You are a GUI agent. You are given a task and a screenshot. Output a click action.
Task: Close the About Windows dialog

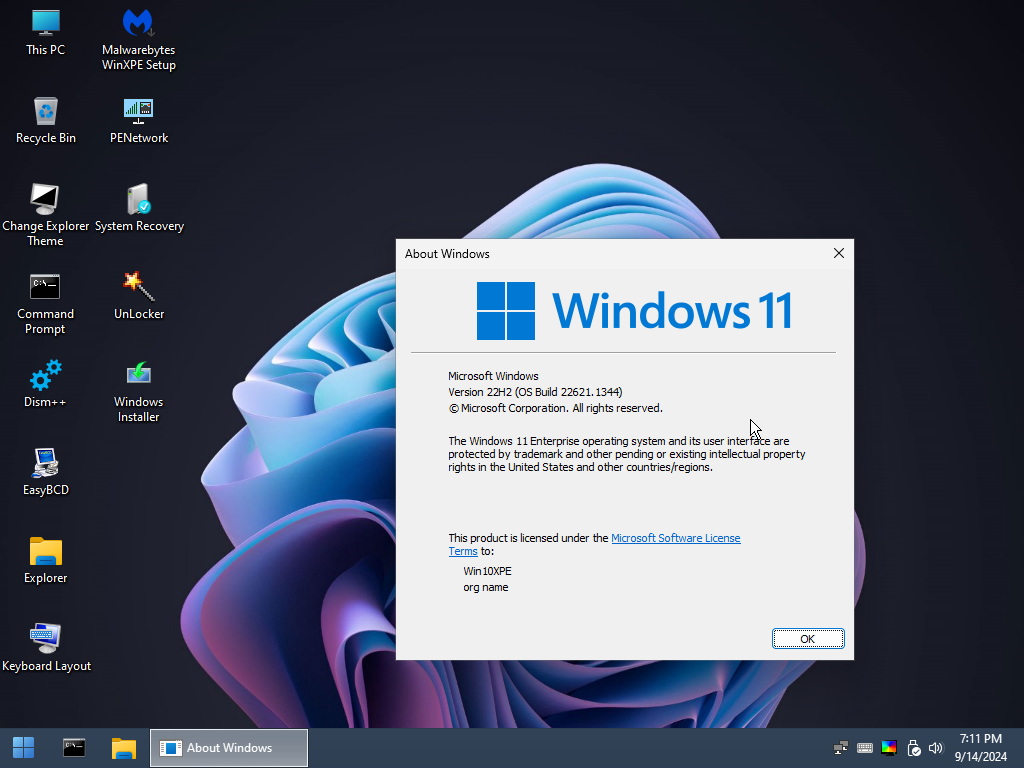tap(839, 253)
